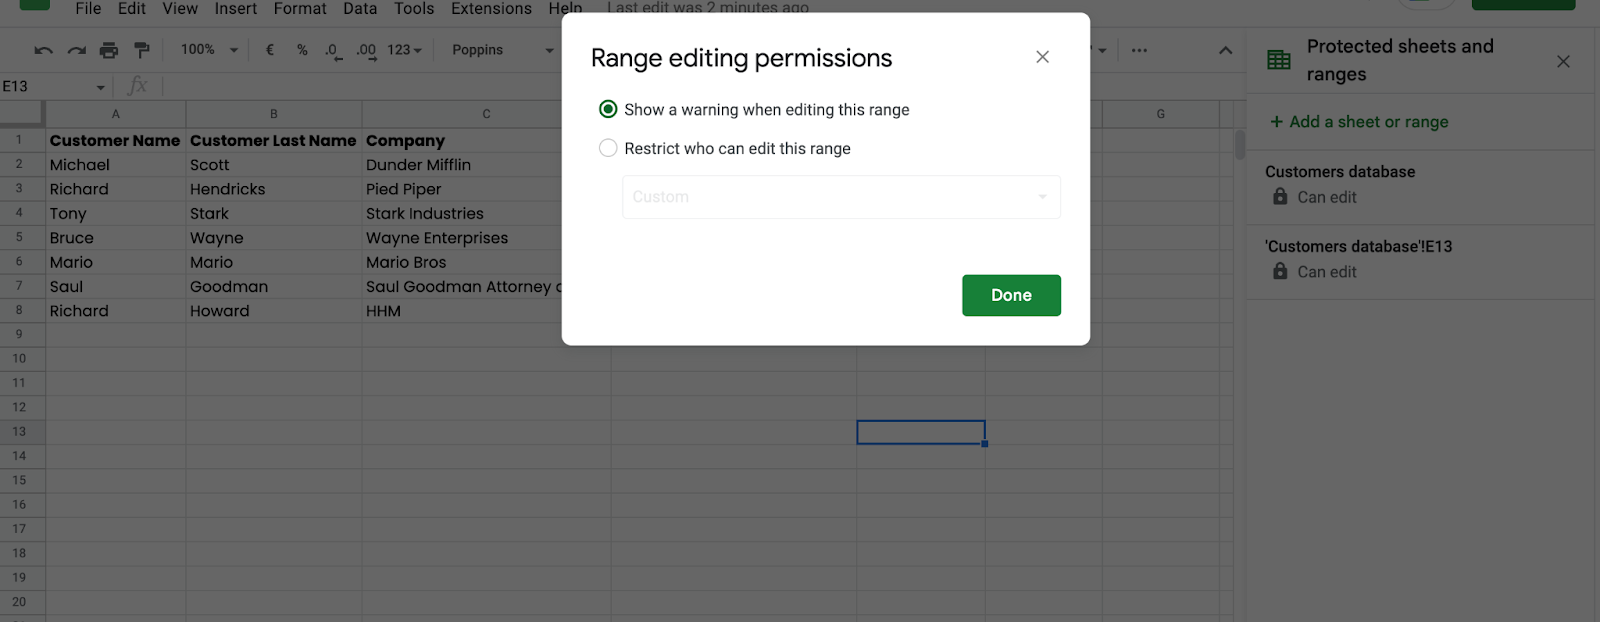Open the more toolbar options ellipsis
1600x622 pixels.
click(x=1139, y=50)
